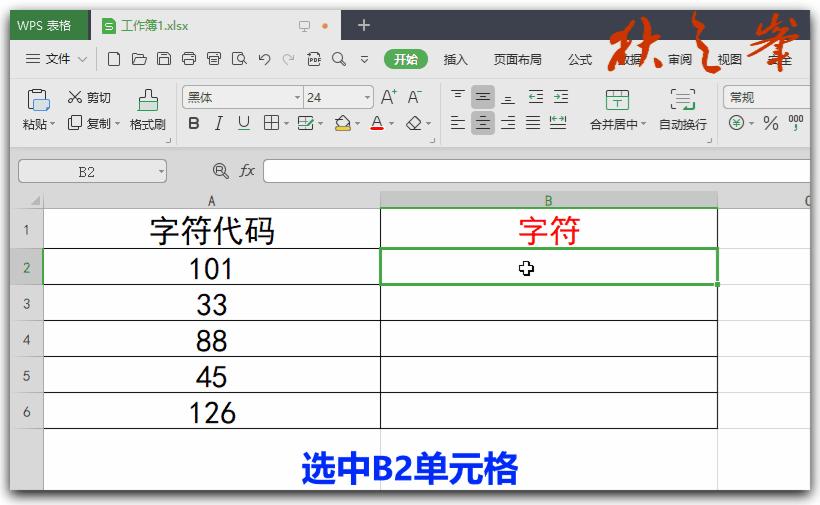The image size is (820, 505).
Task: Open the font size 24 dropdown
Action: 367,97
